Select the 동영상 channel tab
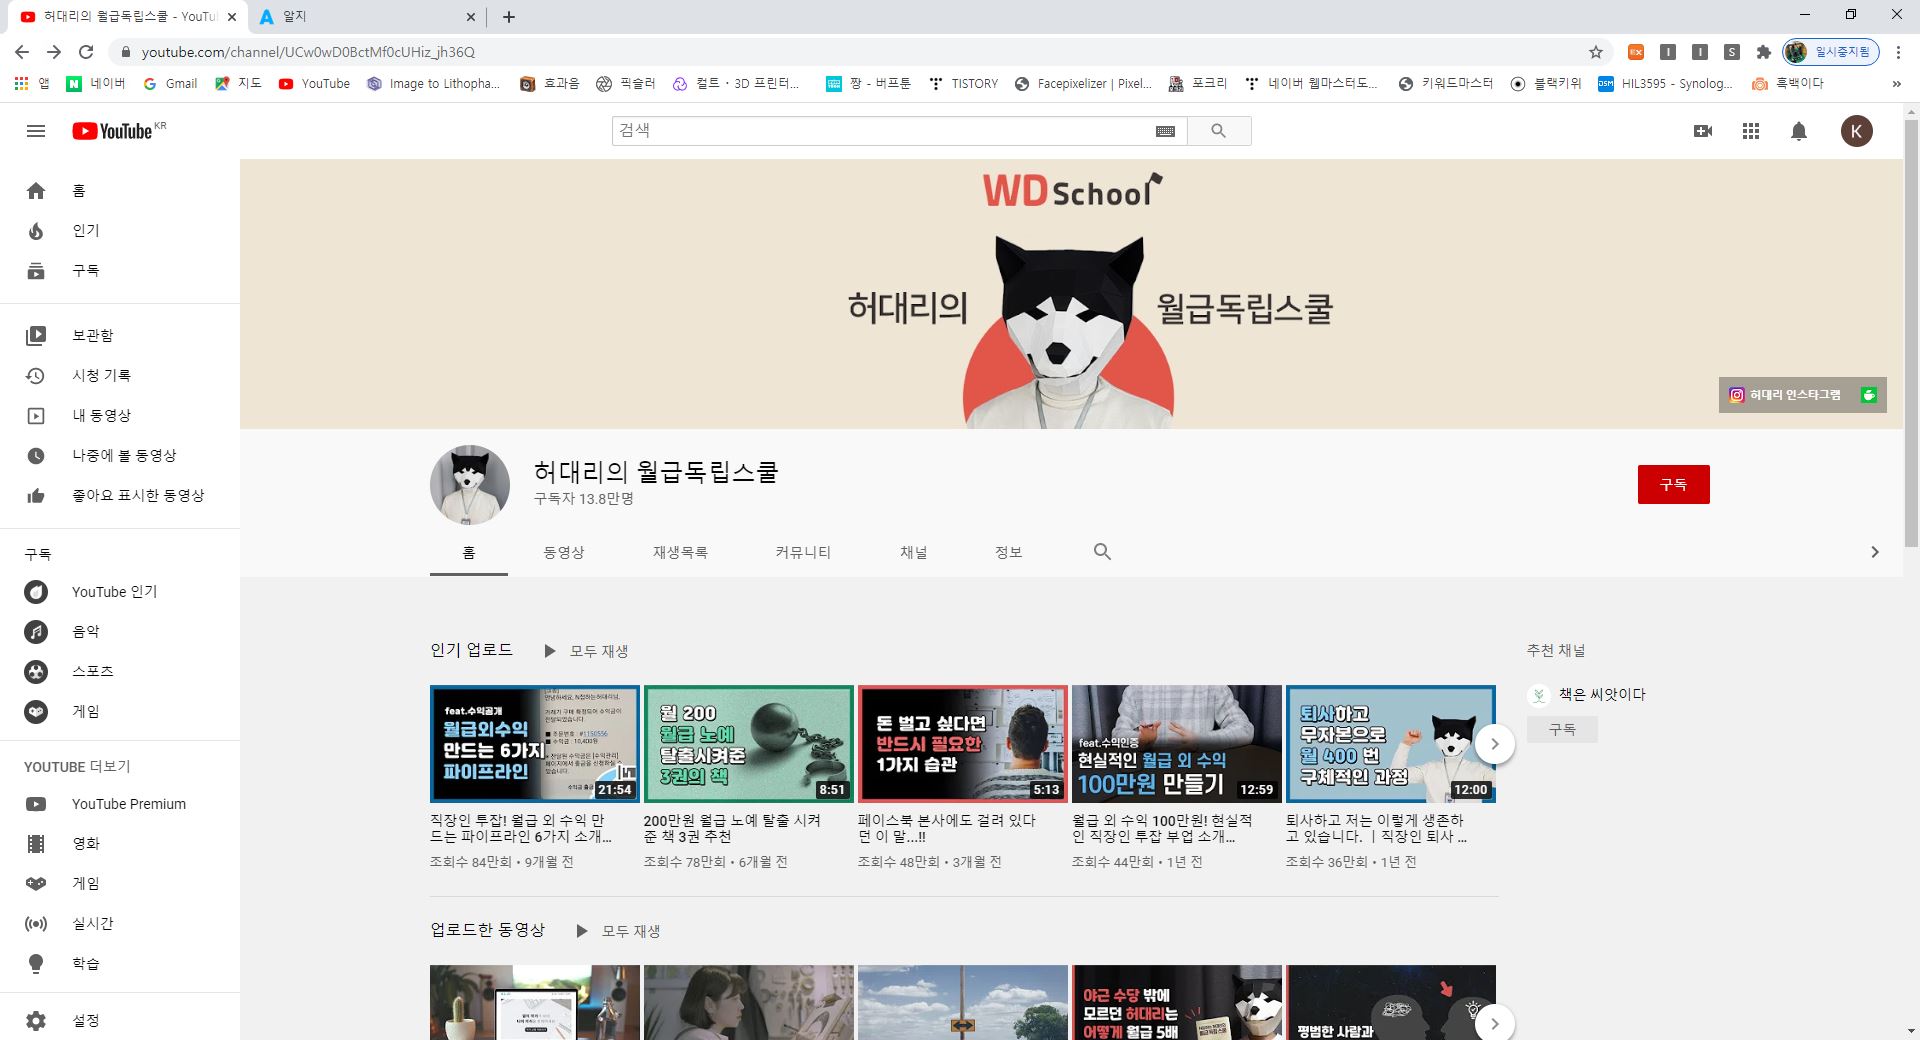The image size is (1920, 1040). (564, 552)
